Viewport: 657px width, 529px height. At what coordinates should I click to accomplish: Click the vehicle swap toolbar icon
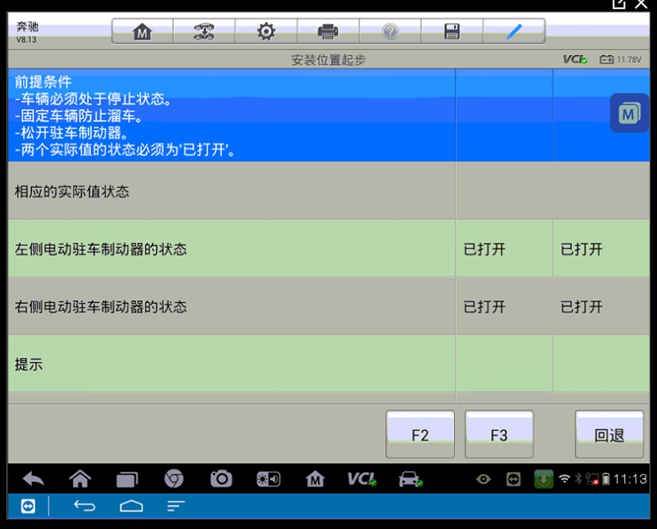[204, 31]
